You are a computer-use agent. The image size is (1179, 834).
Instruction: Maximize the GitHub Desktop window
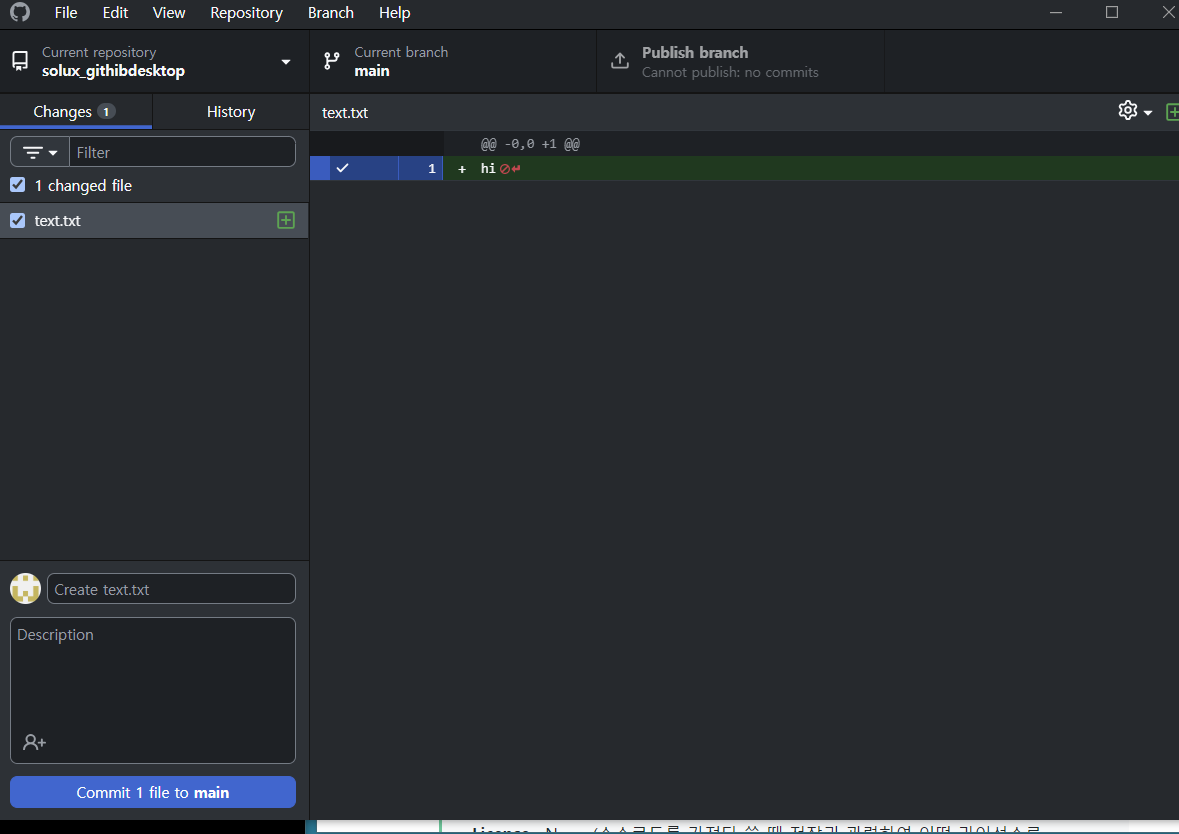tap(1112, 12)
